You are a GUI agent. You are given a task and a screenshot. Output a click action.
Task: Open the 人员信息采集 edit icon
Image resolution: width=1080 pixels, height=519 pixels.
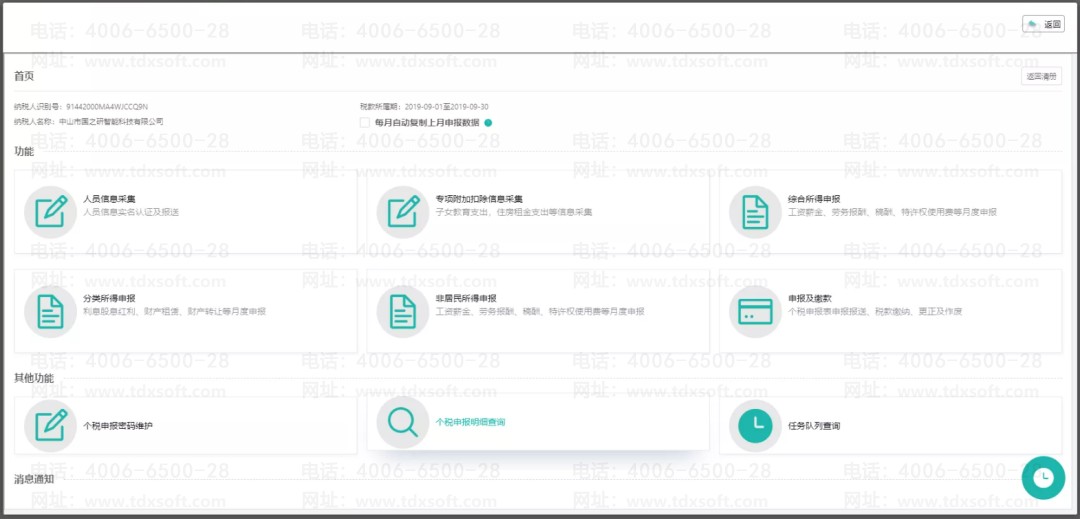[50, 212]
